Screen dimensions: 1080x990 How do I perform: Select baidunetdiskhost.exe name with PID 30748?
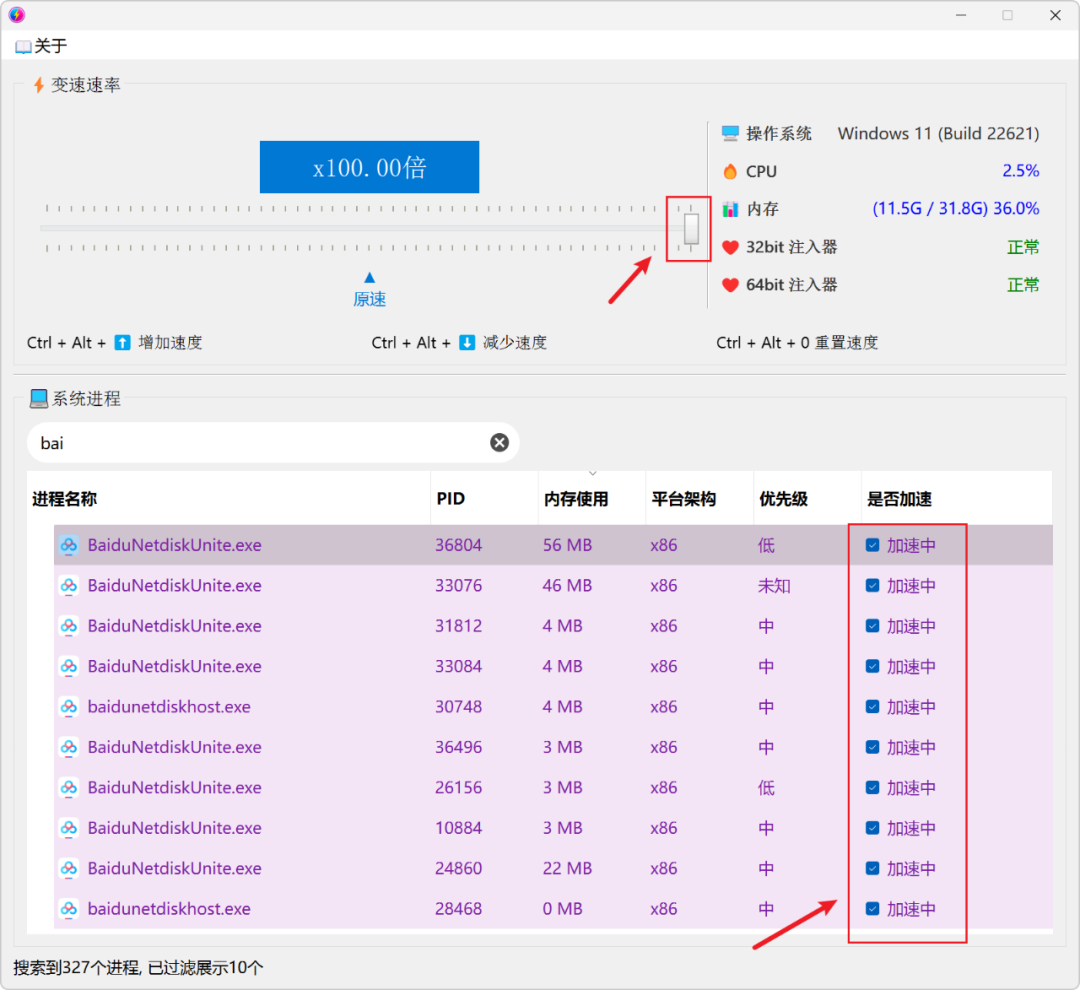[x=169, y=707]
